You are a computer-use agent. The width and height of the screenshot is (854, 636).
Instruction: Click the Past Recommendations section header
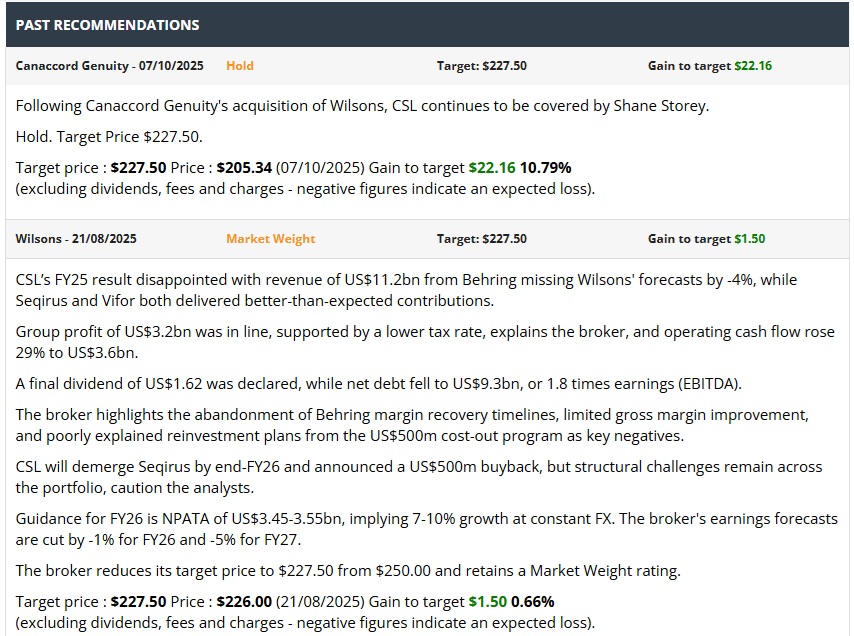point(108,25)
